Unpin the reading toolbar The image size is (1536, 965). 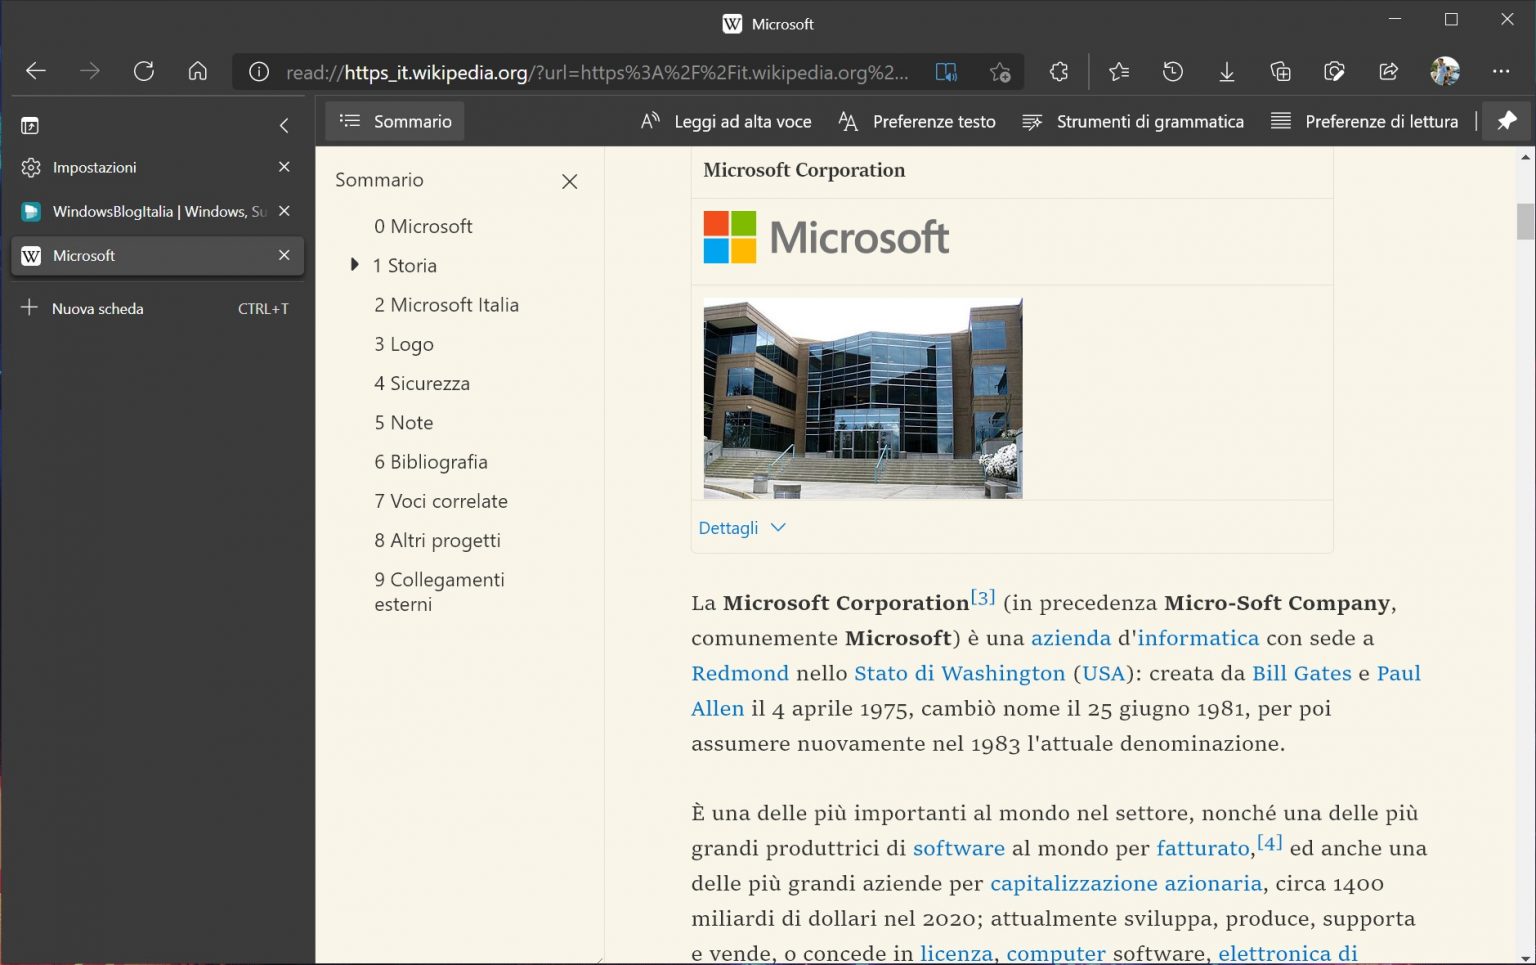(1507, 121)
